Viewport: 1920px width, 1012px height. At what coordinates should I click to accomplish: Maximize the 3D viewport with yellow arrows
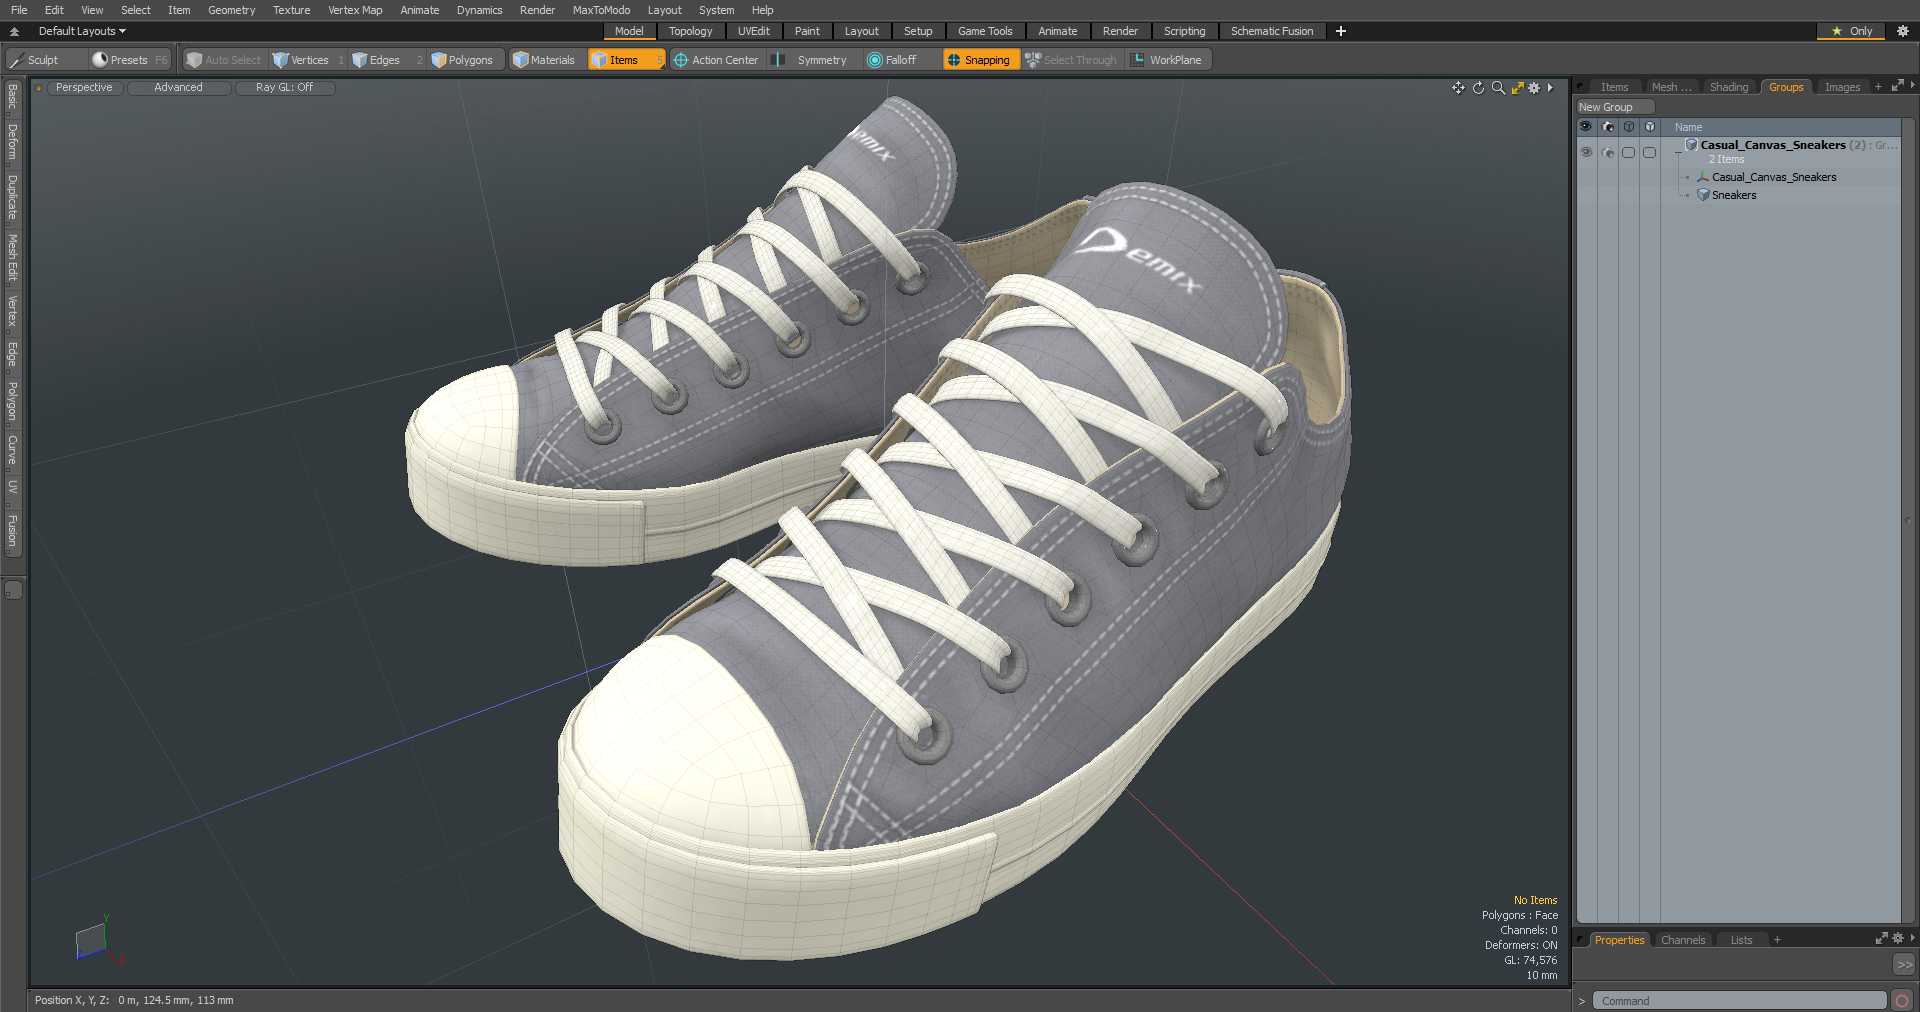tap(1517, 88)
